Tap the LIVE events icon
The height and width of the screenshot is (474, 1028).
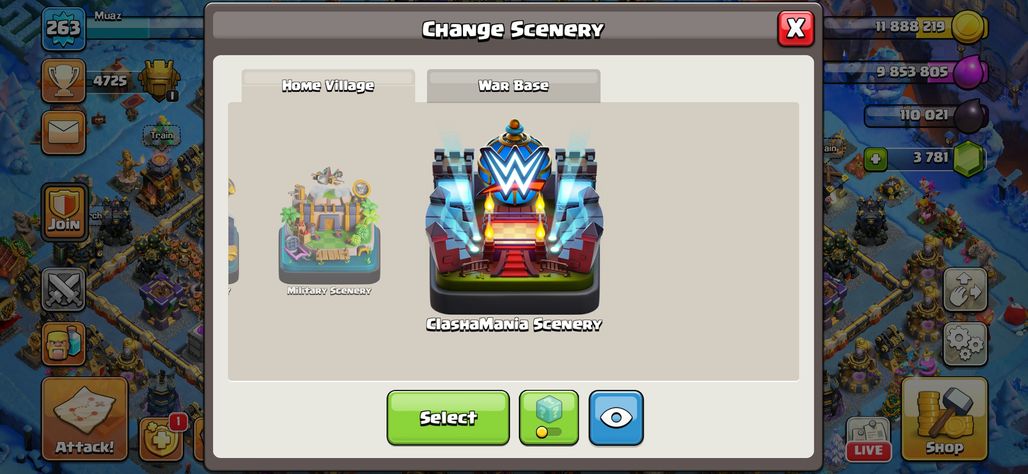869,439
